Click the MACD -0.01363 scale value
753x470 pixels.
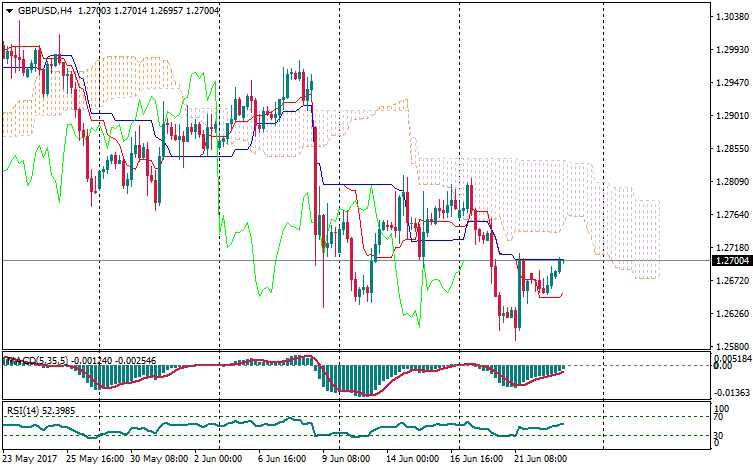(731, 393)
